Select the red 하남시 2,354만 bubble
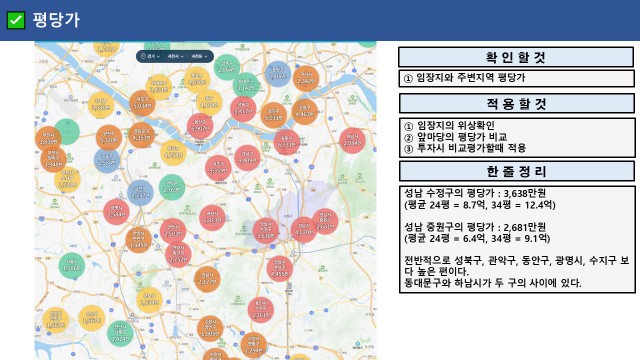640x360 pixels. [352, 140]
